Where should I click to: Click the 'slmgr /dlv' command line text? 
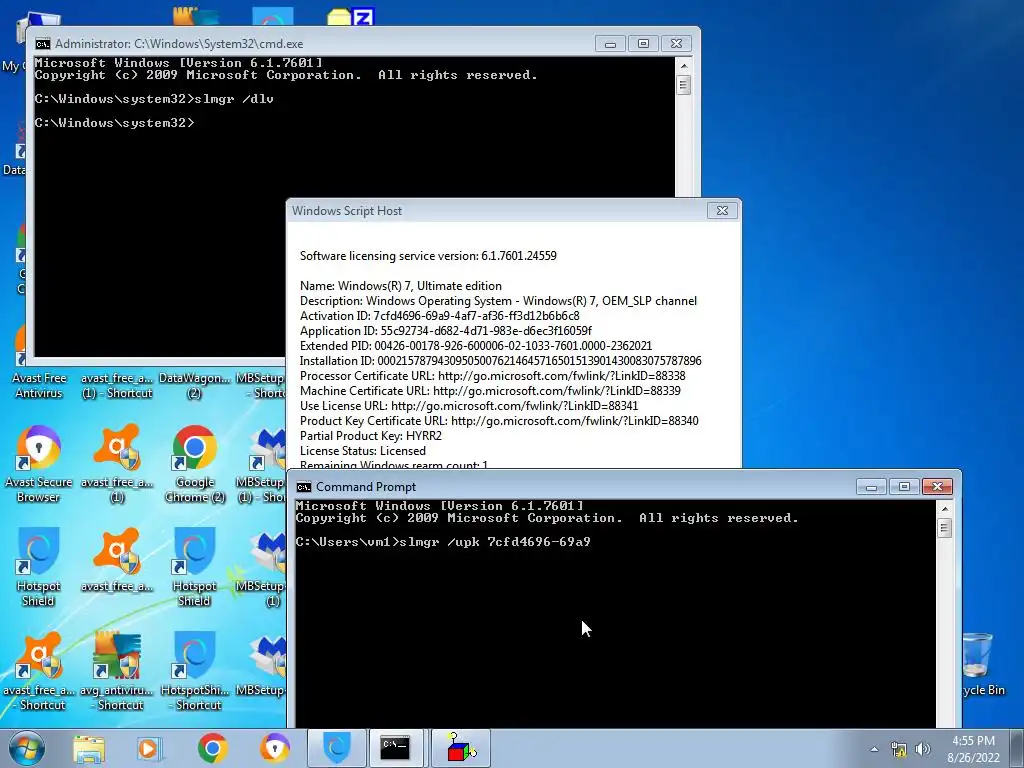[x=234, y=99]
